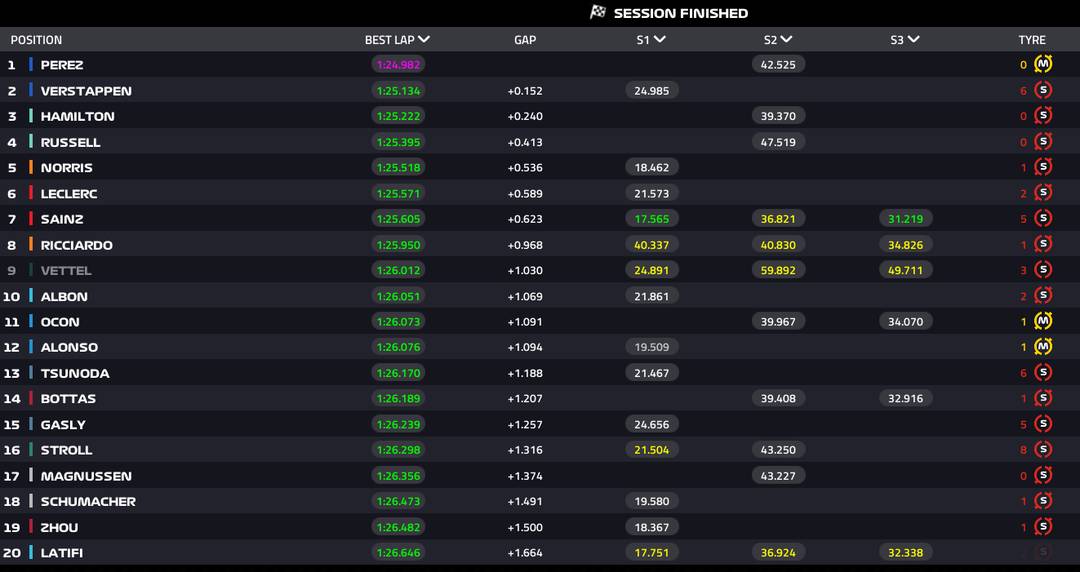Click Hamilton's soft tyre icon
This screenshot has height=572, width=1080.
pos(1043,116)
